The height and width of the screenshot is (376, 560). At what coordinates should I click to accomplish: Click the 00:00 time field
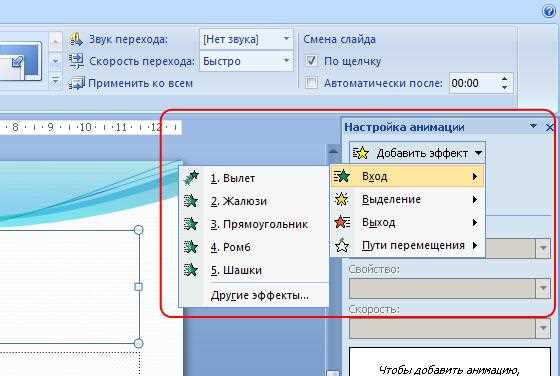[474, 83]
